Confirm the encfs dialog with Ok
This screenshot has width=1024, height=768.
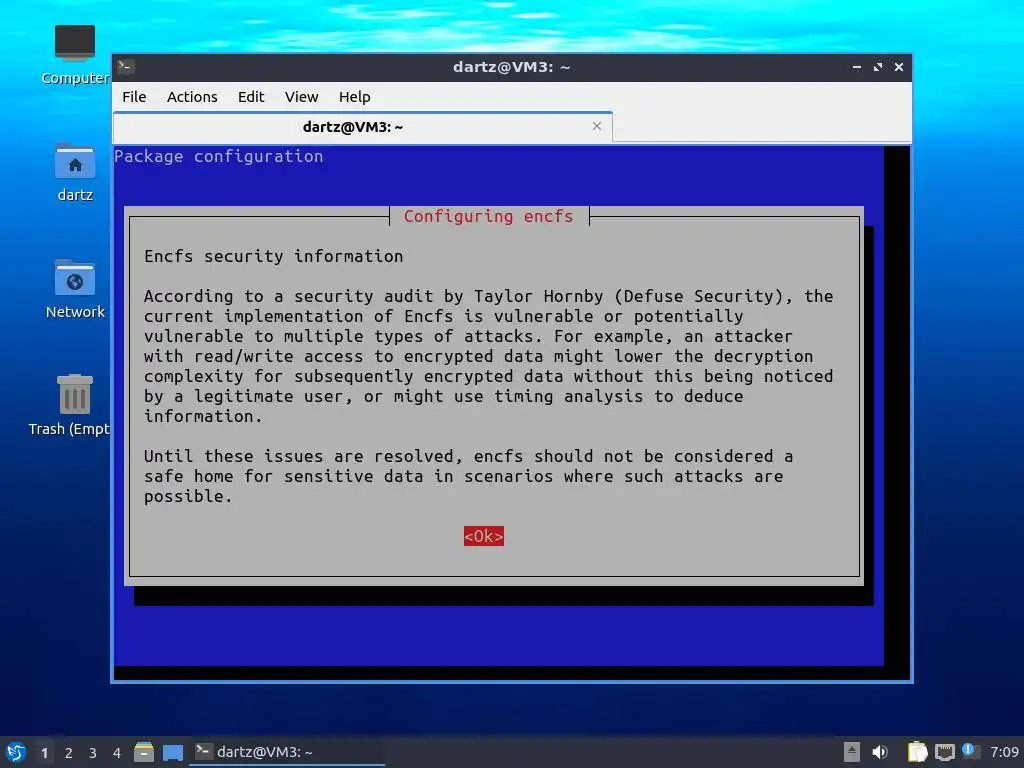[483, 536]
